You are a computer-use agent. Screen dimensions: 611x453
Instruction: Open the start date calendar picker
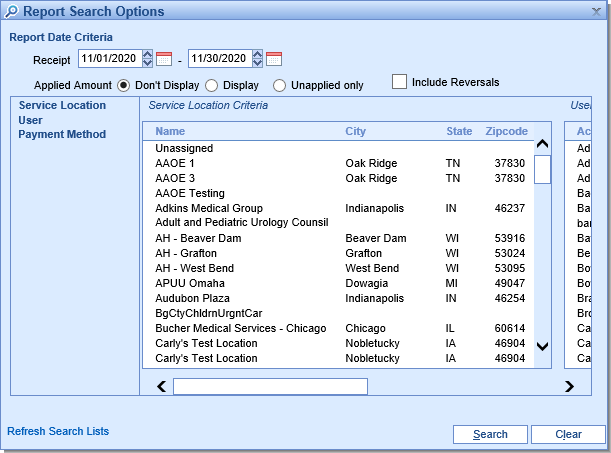point(165,59)
